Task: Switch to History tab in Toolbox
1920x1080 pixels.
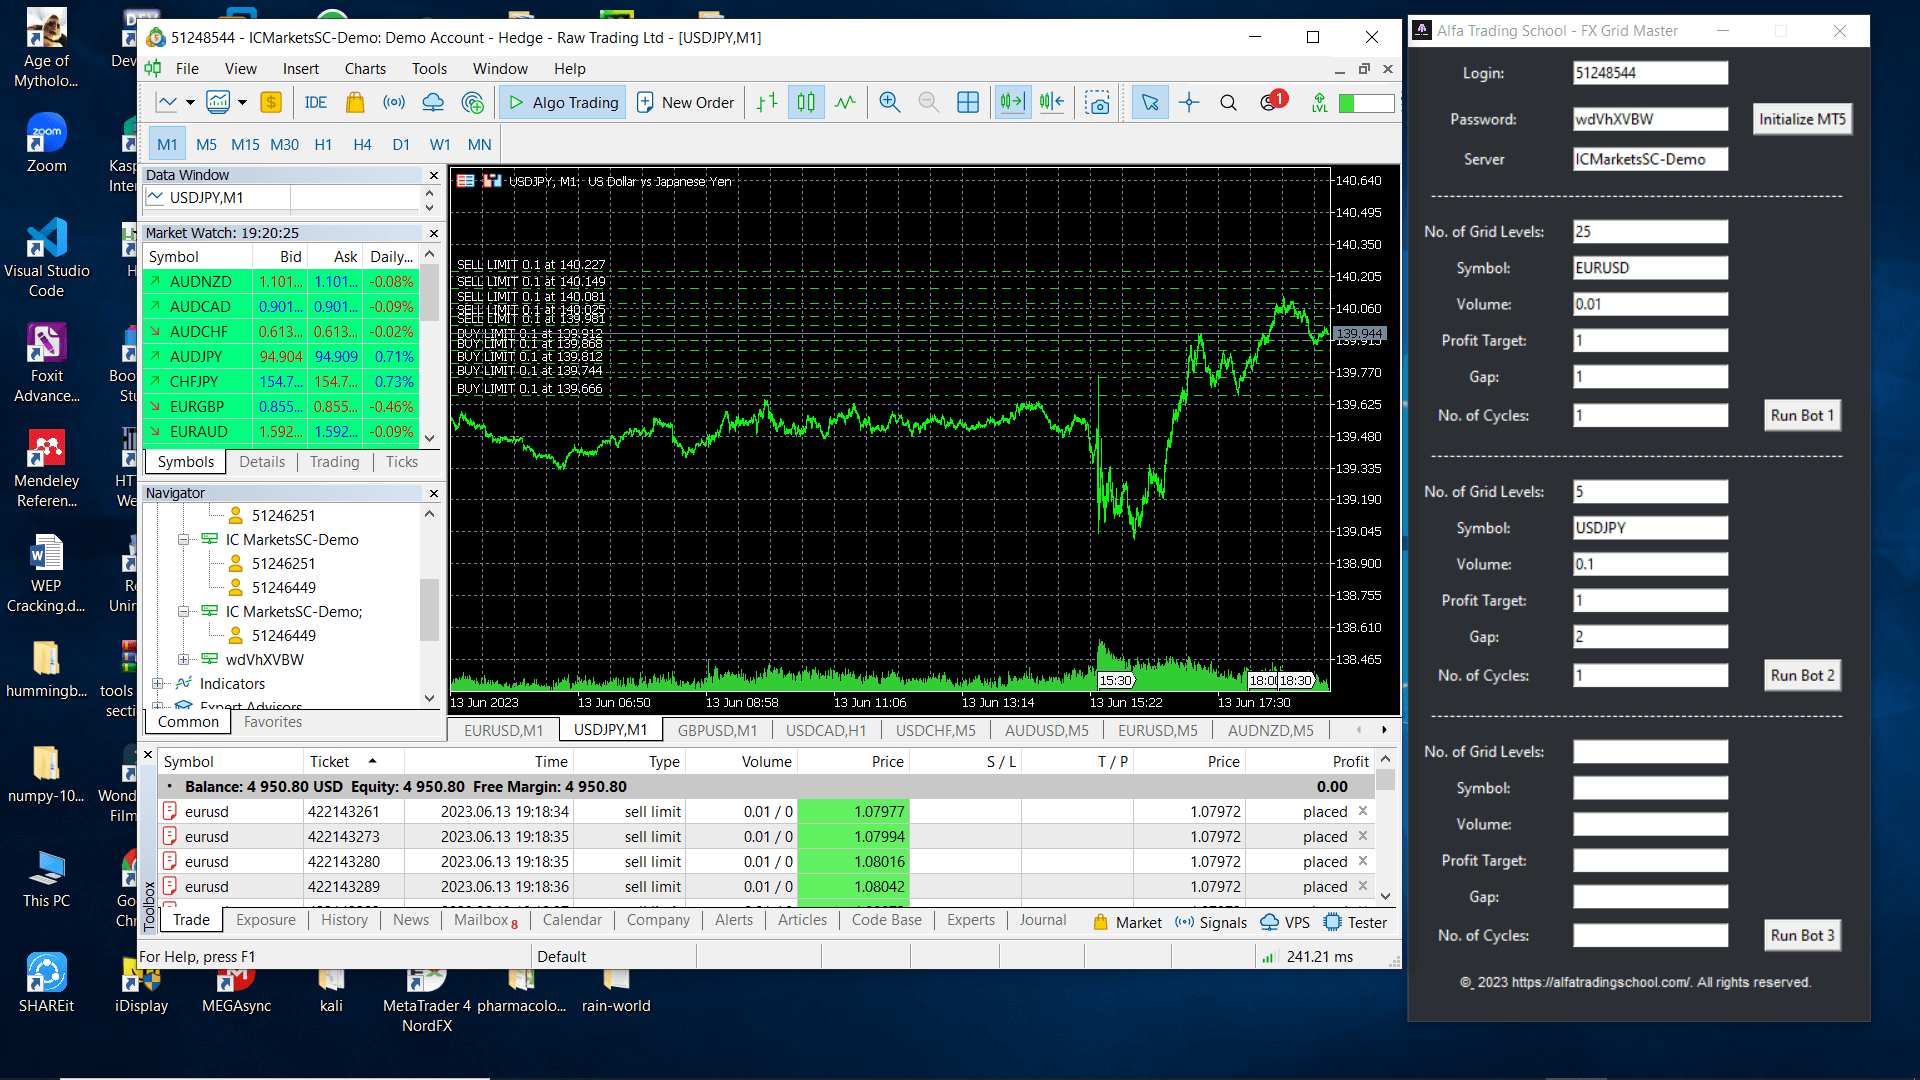Action: click(344, 919)
